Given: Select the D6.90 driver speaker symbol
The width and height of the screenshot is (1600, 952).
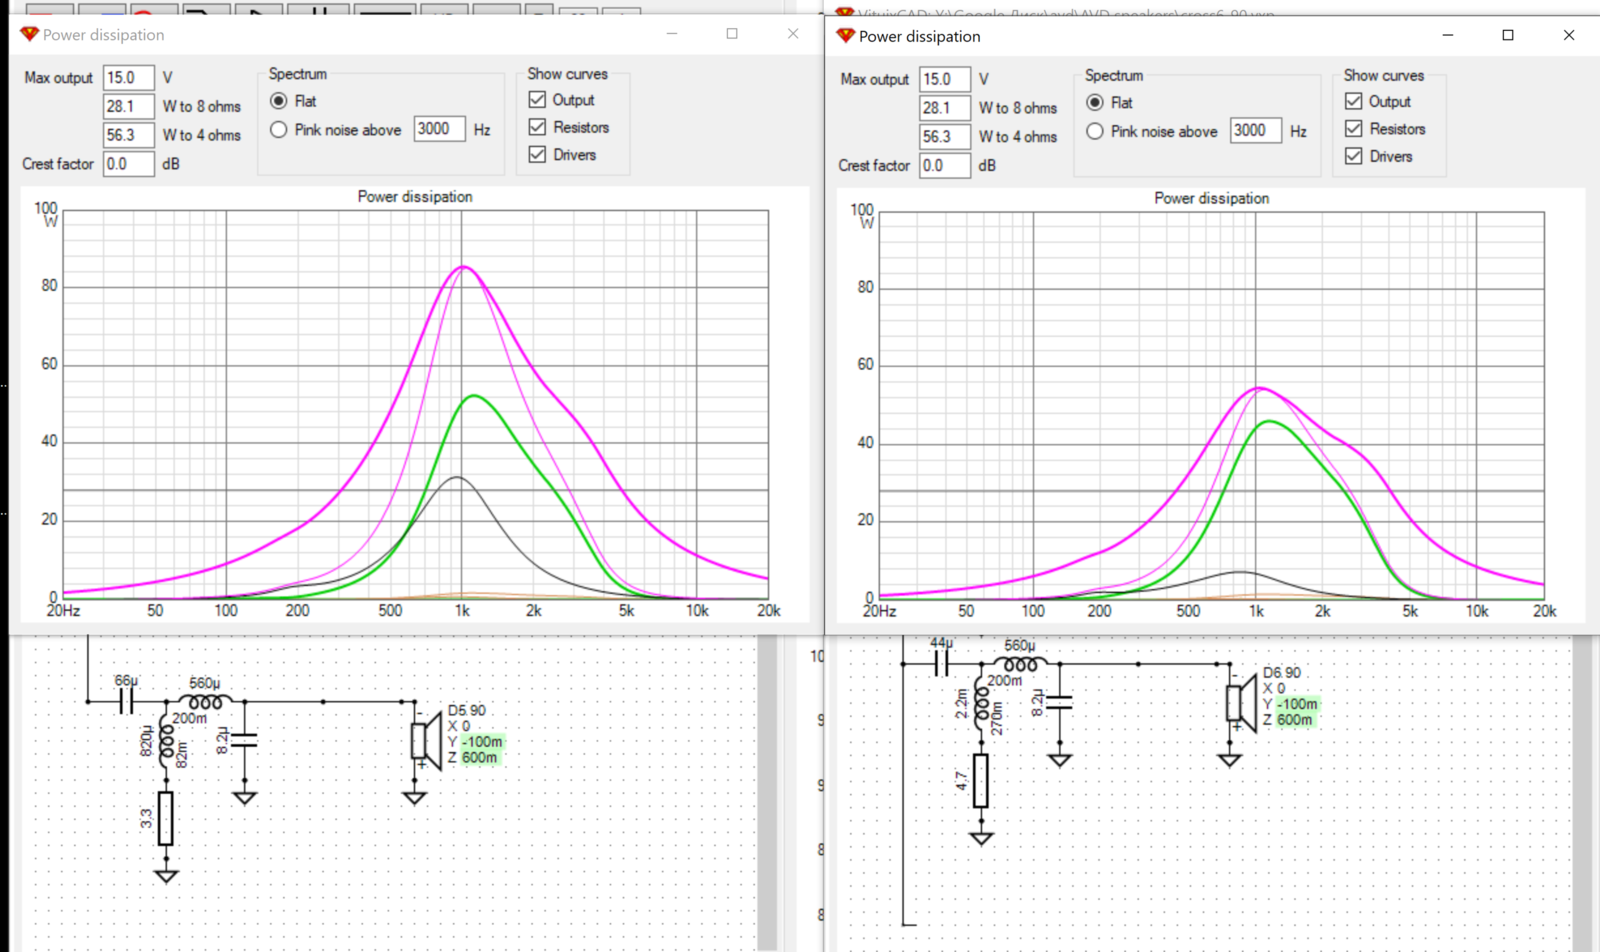Looking at the screenshot, I should [x=1241, y=703].
